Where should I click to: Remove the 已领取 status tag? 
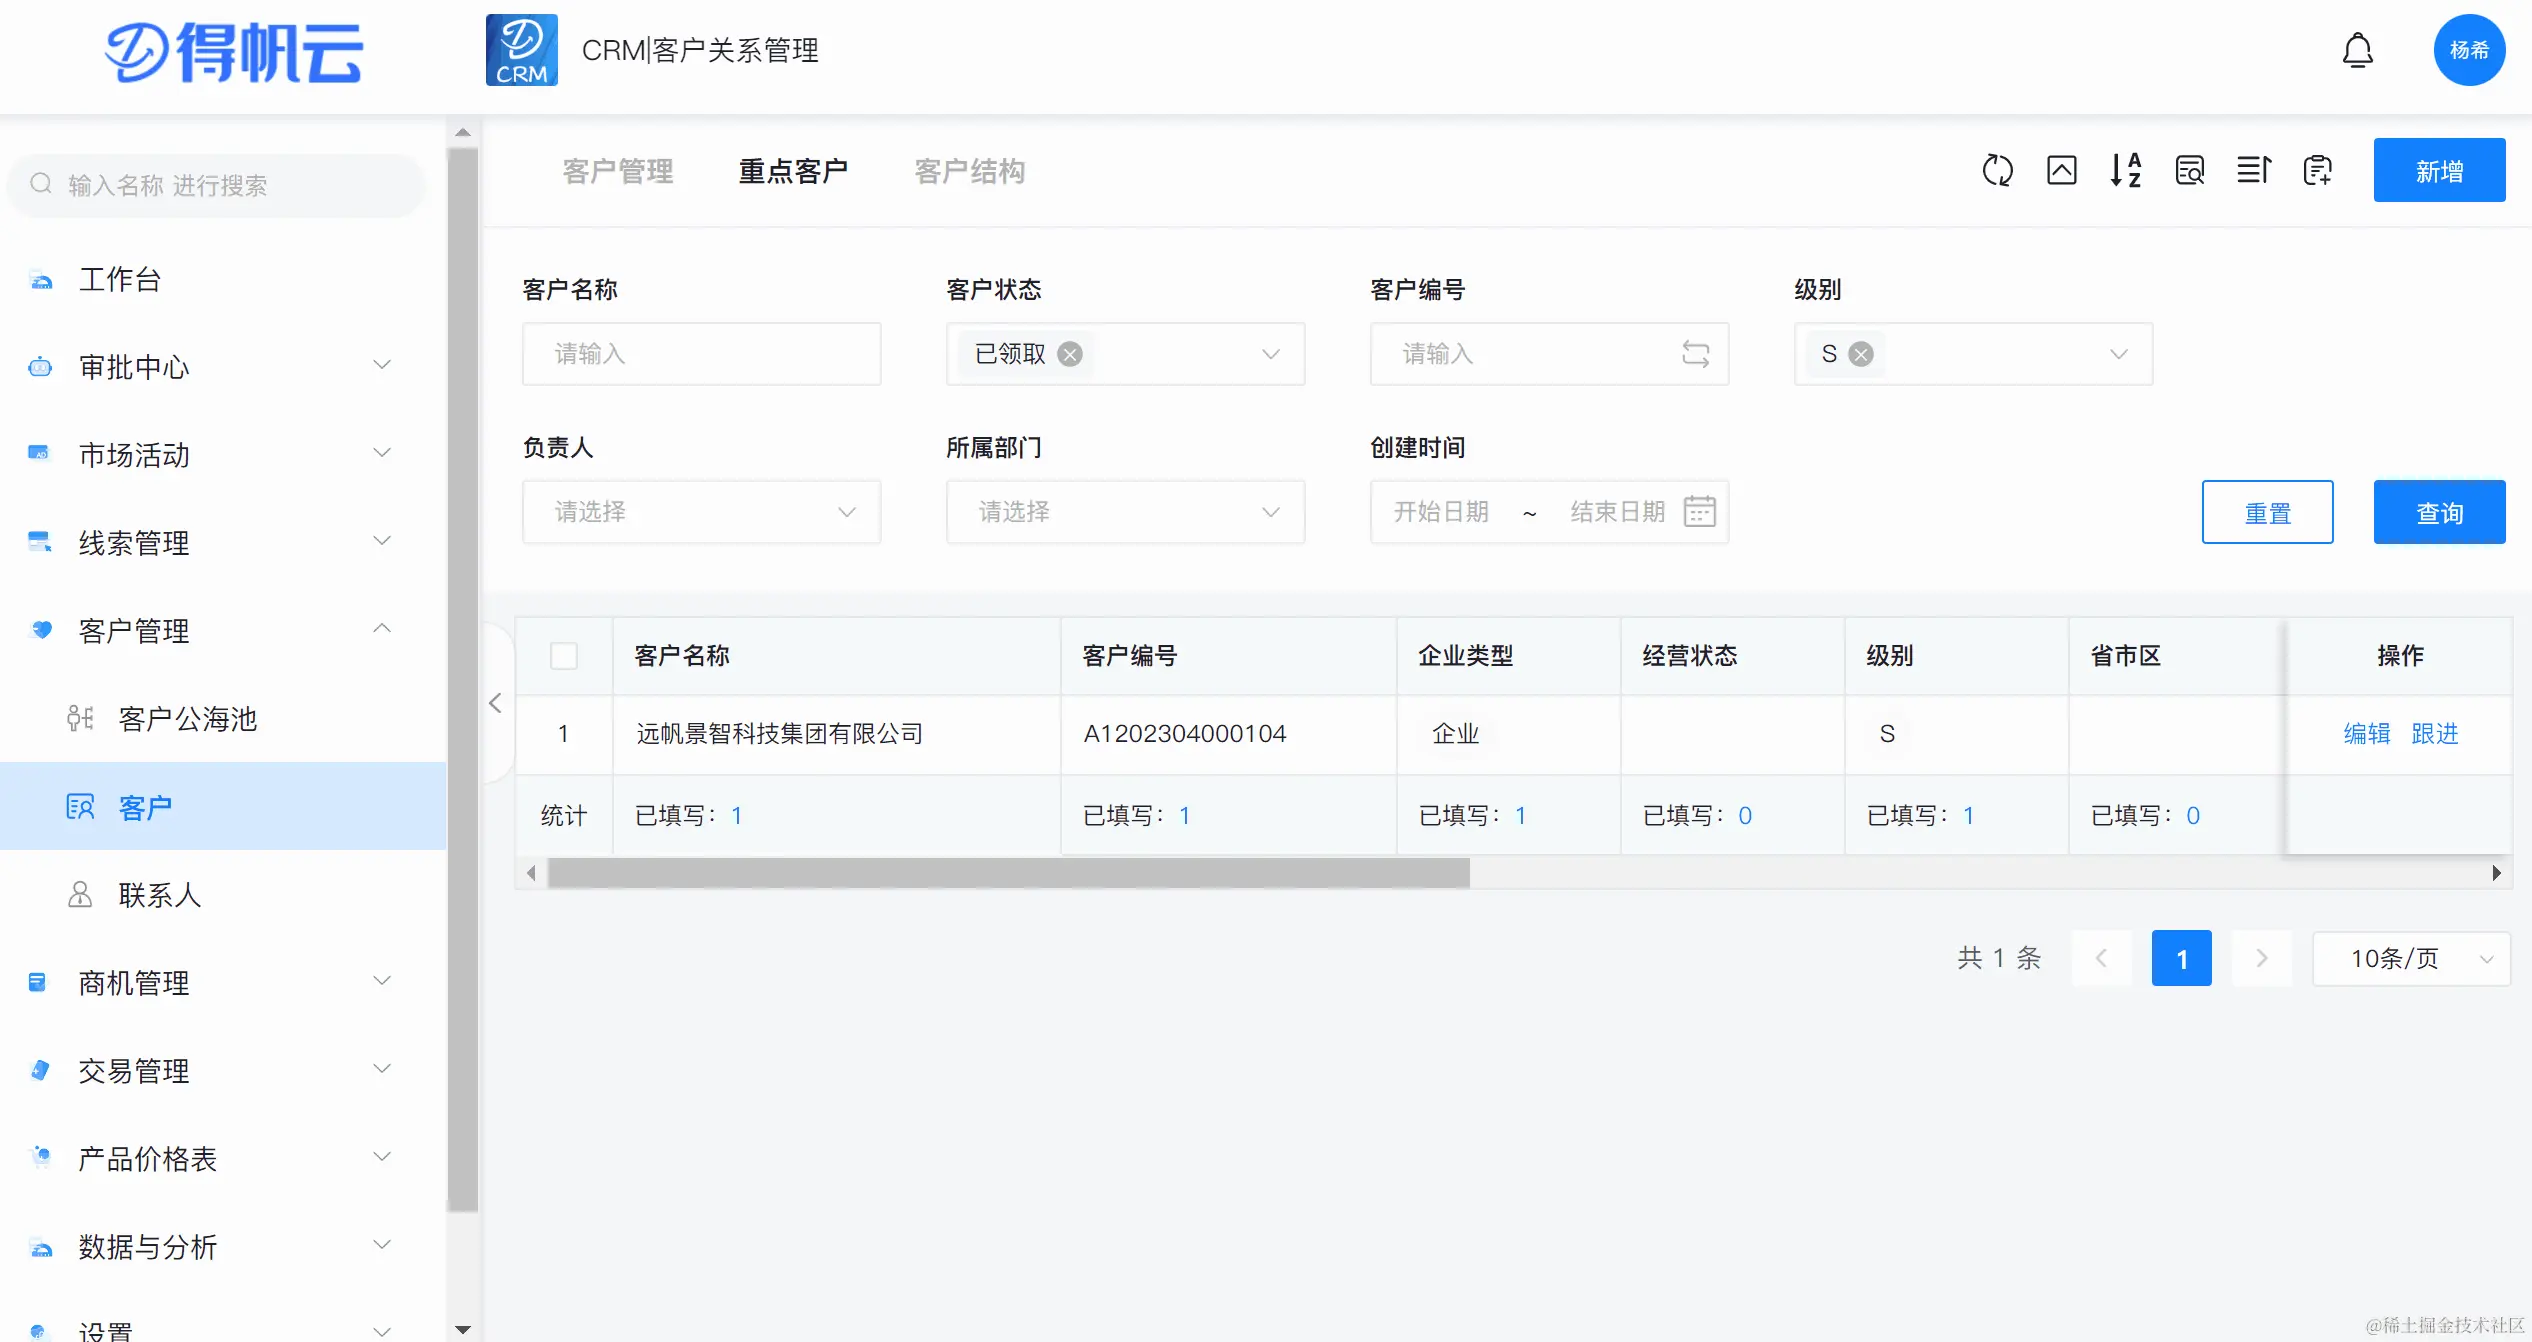[1070, 354]
